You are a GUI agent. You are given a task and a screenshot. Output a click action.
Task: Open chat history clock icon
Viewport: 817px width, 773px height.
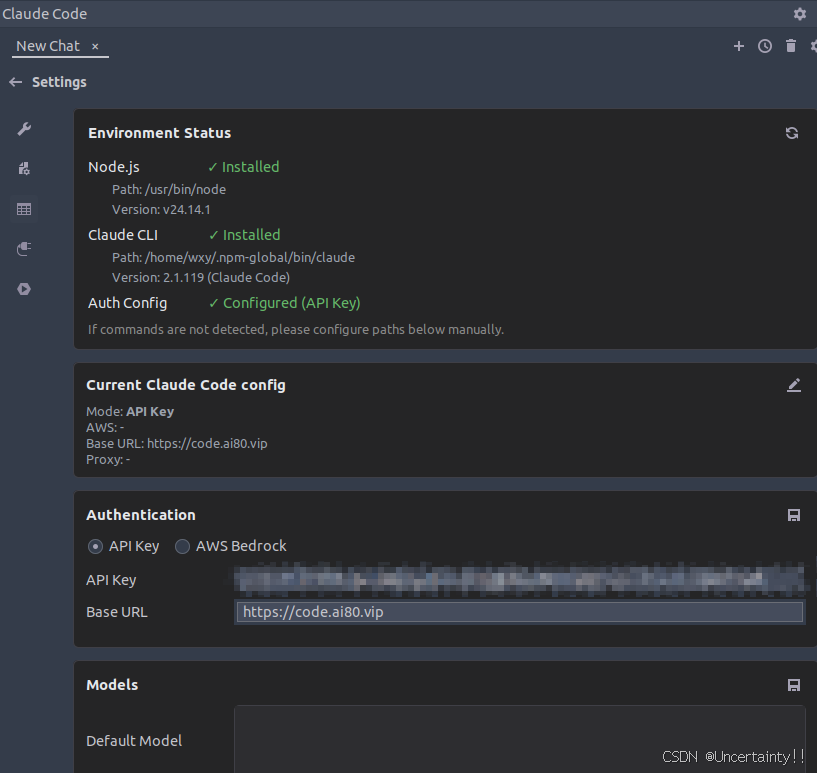pos(764,46)
